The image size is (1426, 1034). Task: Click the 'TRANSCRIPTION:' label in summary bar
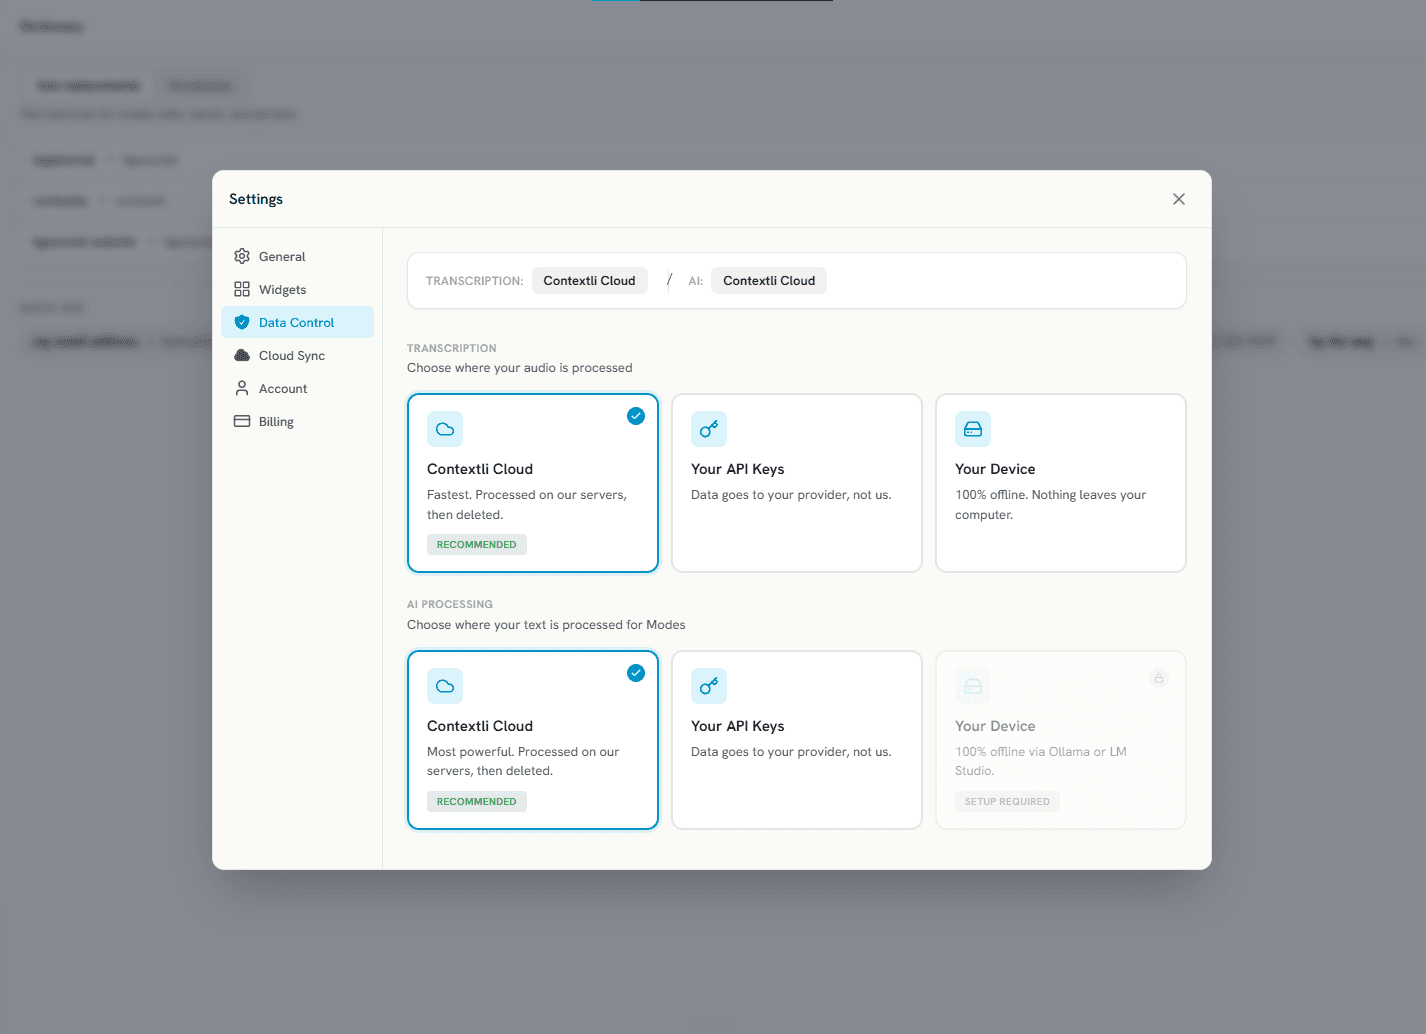coord(475,281)
